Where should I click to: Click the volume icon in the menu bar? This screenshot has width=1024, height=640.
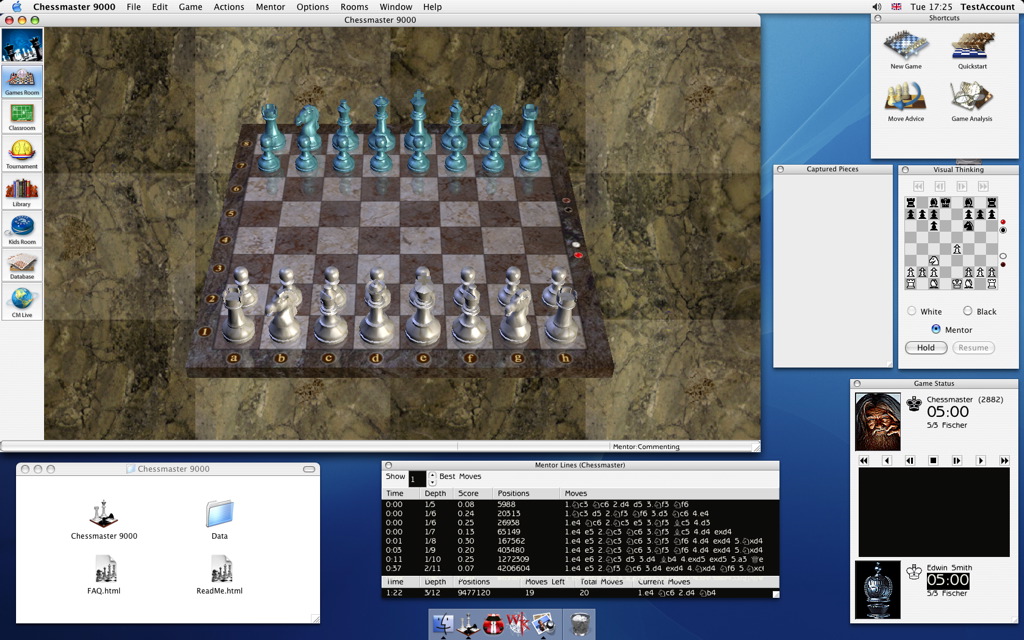(876, 7)
